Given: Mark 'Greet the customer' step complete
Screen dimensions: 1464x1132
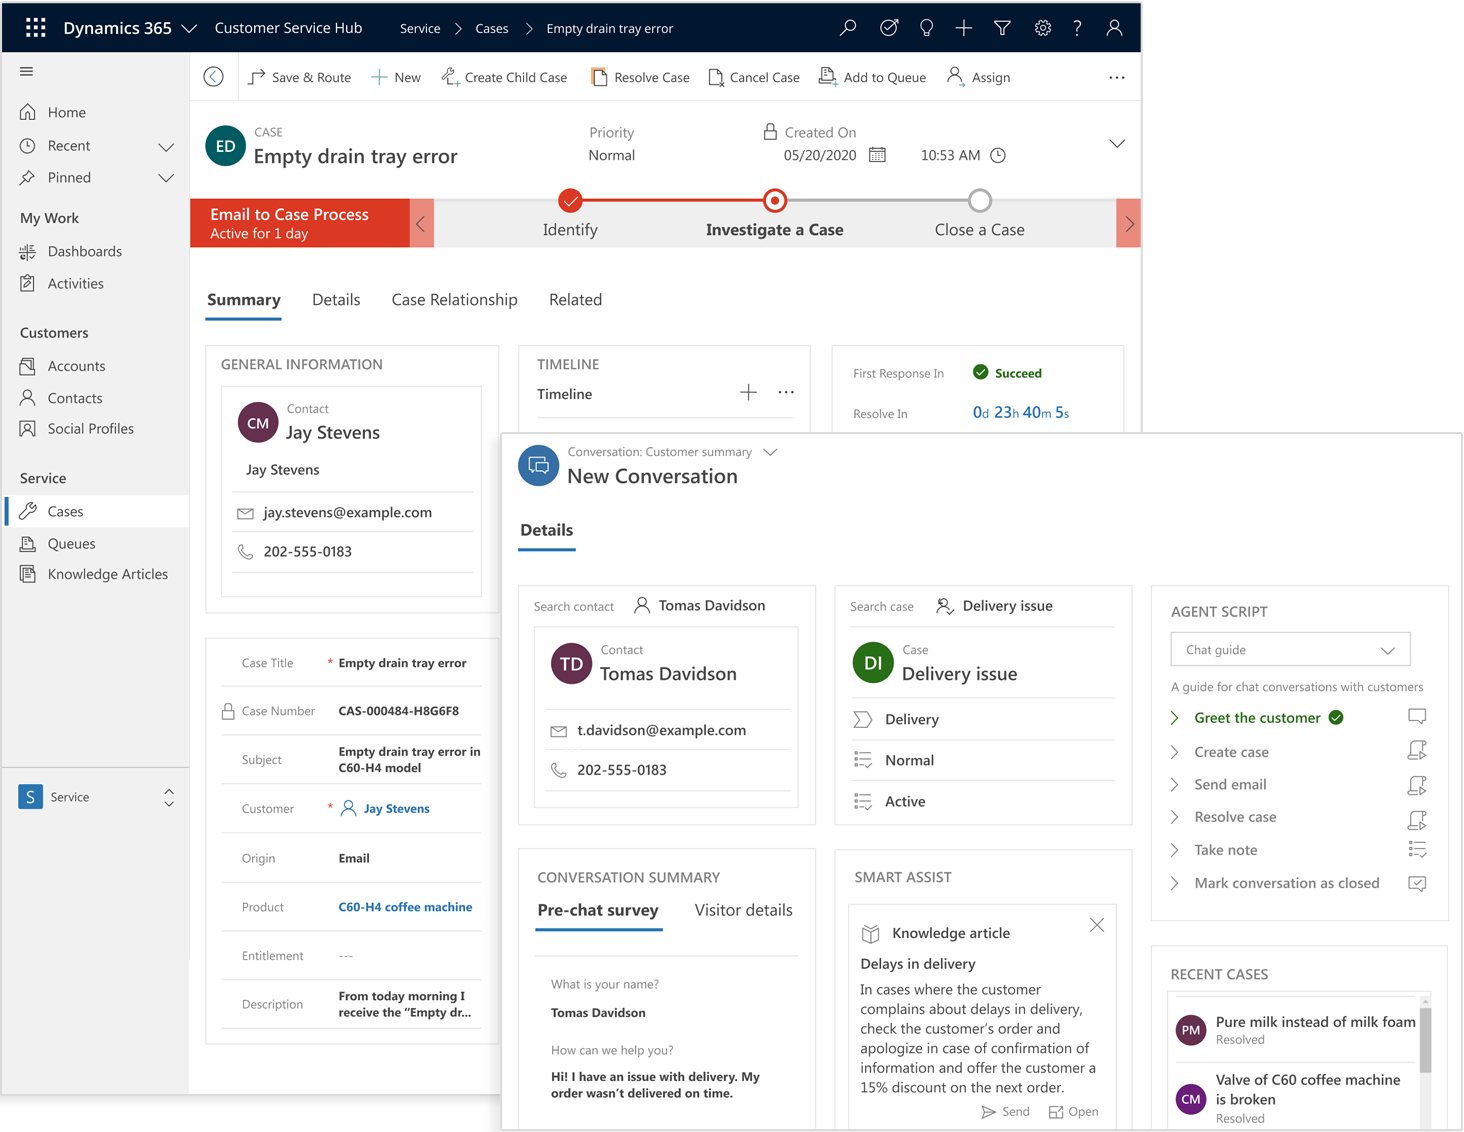Looking at the screenshot, I should pyautogui.click(x=1336, y=717).
